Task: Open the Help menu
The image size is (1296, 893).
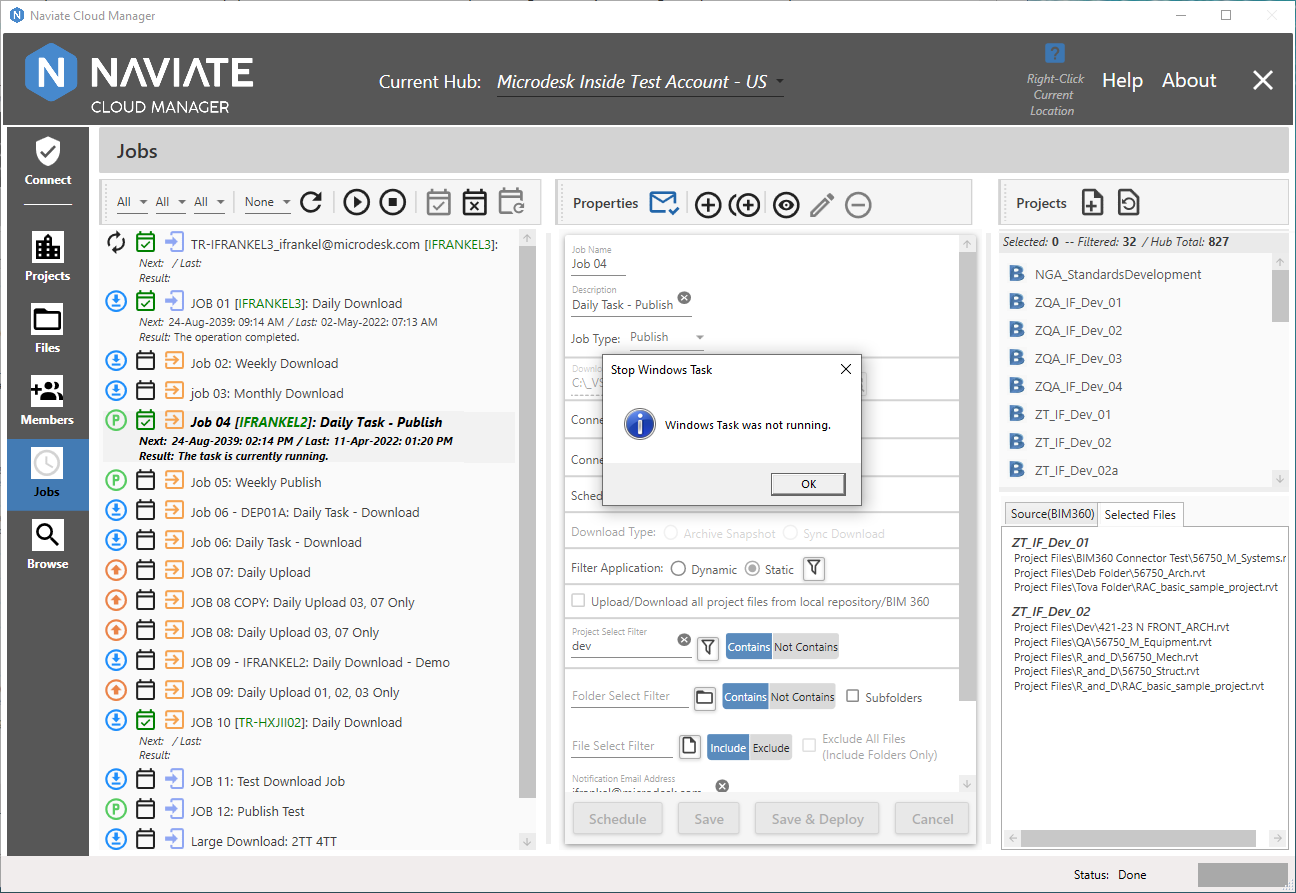Action: [1122, 81]
